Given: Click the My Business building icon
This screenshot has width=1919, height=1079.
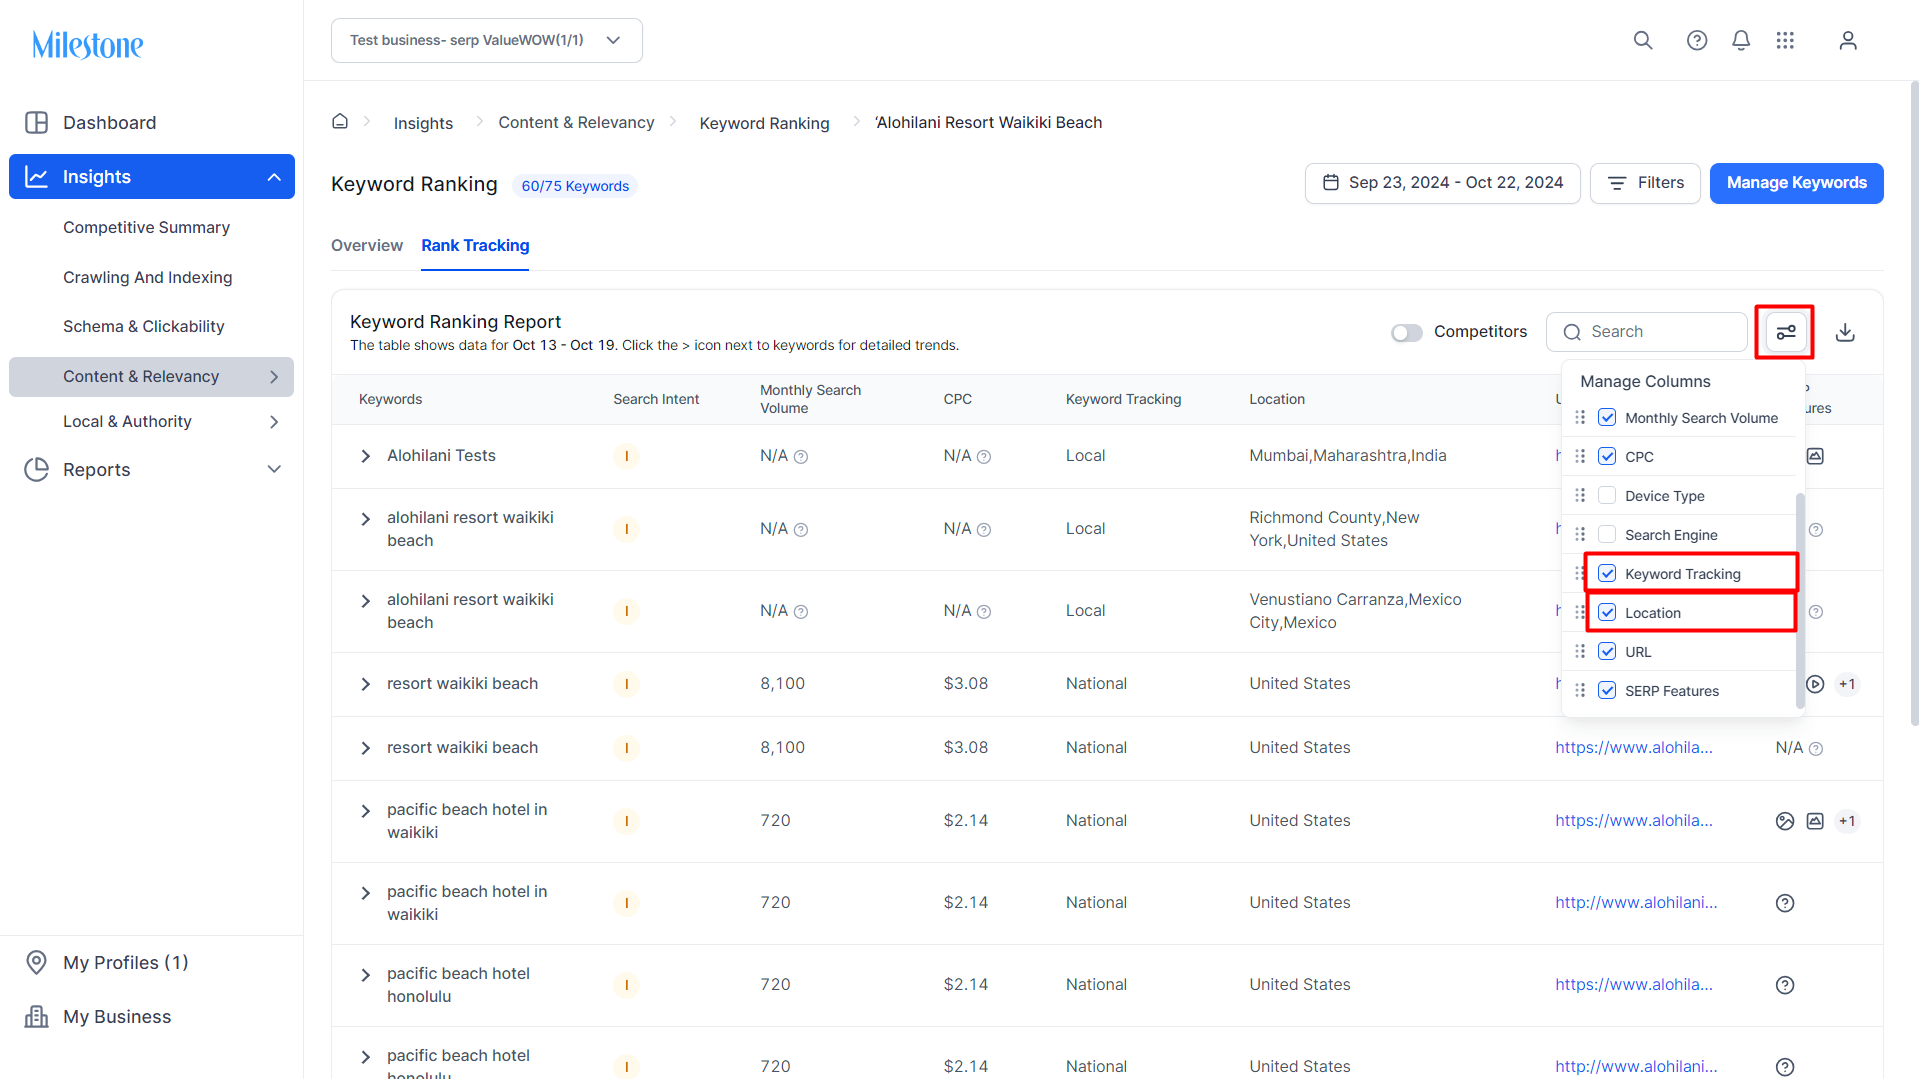Looking at the screenshot, I should point(37,1016).
